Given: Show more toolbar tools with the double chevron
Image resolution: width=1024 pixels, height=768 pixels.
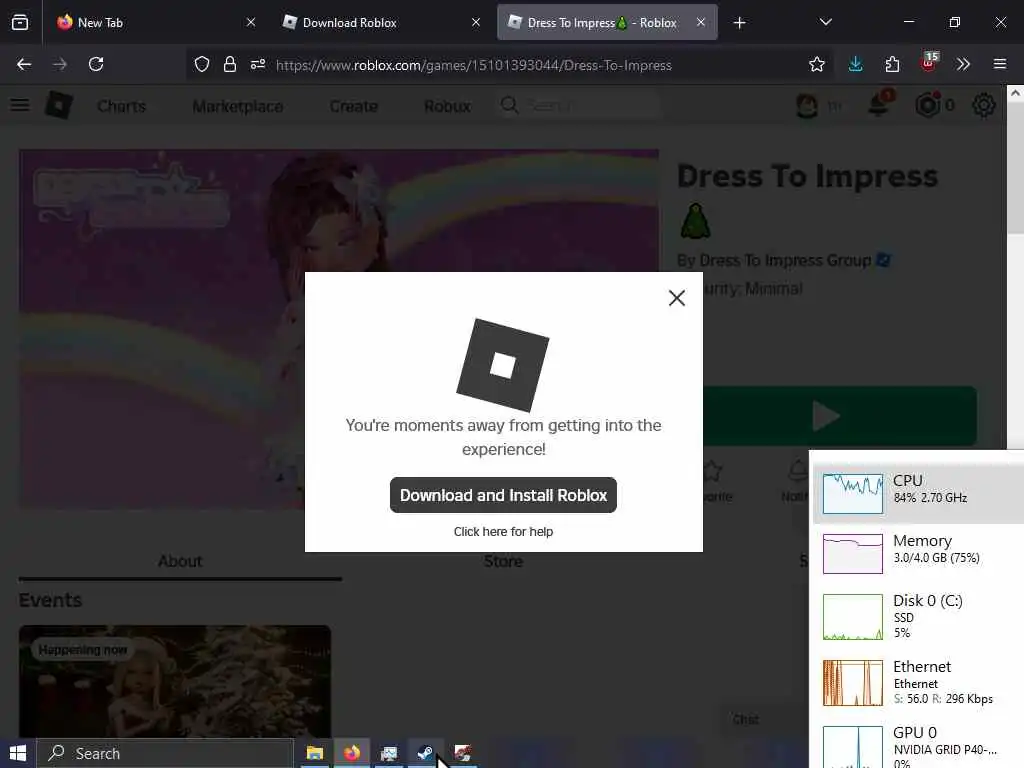Looking at the screenshot, I should click(963, 64).
